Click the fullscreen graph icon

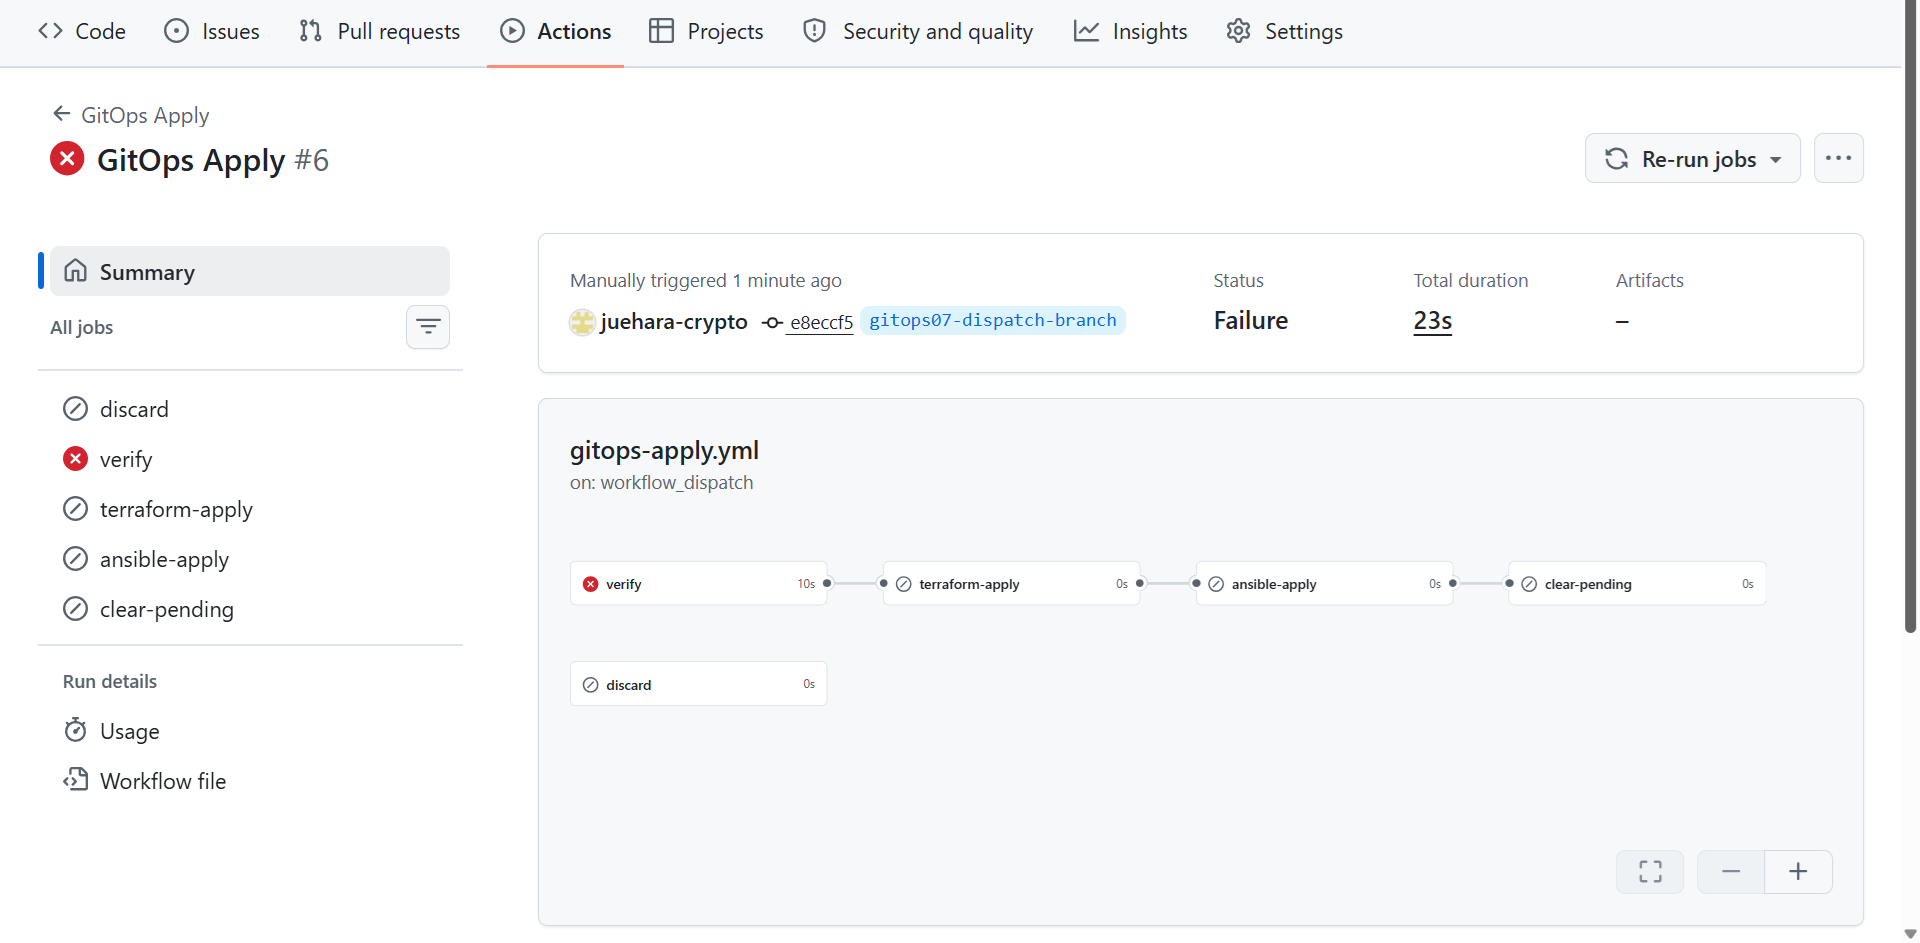click(1650, 872)
